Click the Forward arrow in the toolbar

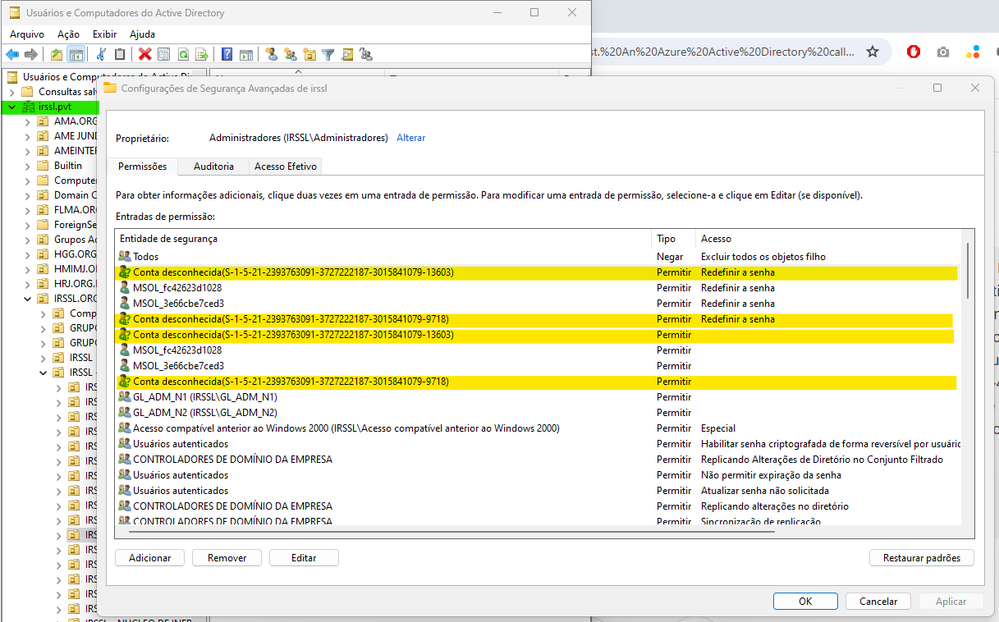pos(31,55)
